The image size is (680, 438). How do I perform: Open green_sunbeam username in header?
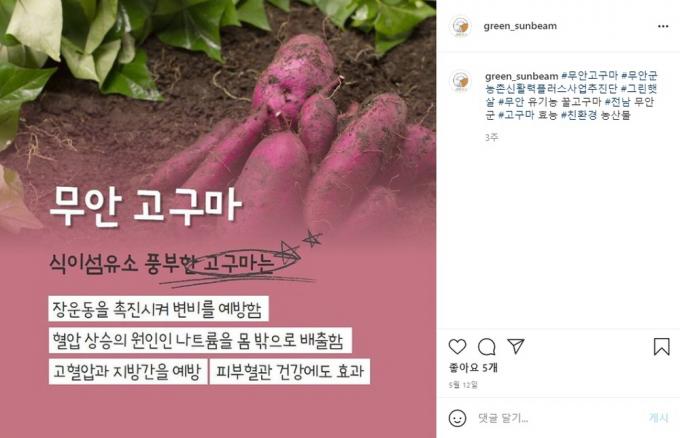click(520, 26)
